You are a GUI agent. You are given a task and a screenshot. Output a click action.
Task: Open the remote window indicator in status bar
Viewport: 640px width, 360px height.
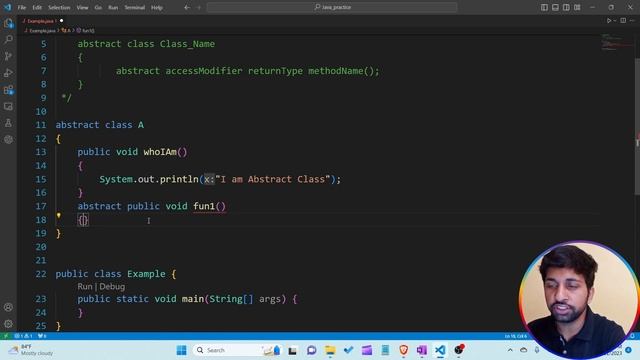pyautogui.click(x=6, y=336)
